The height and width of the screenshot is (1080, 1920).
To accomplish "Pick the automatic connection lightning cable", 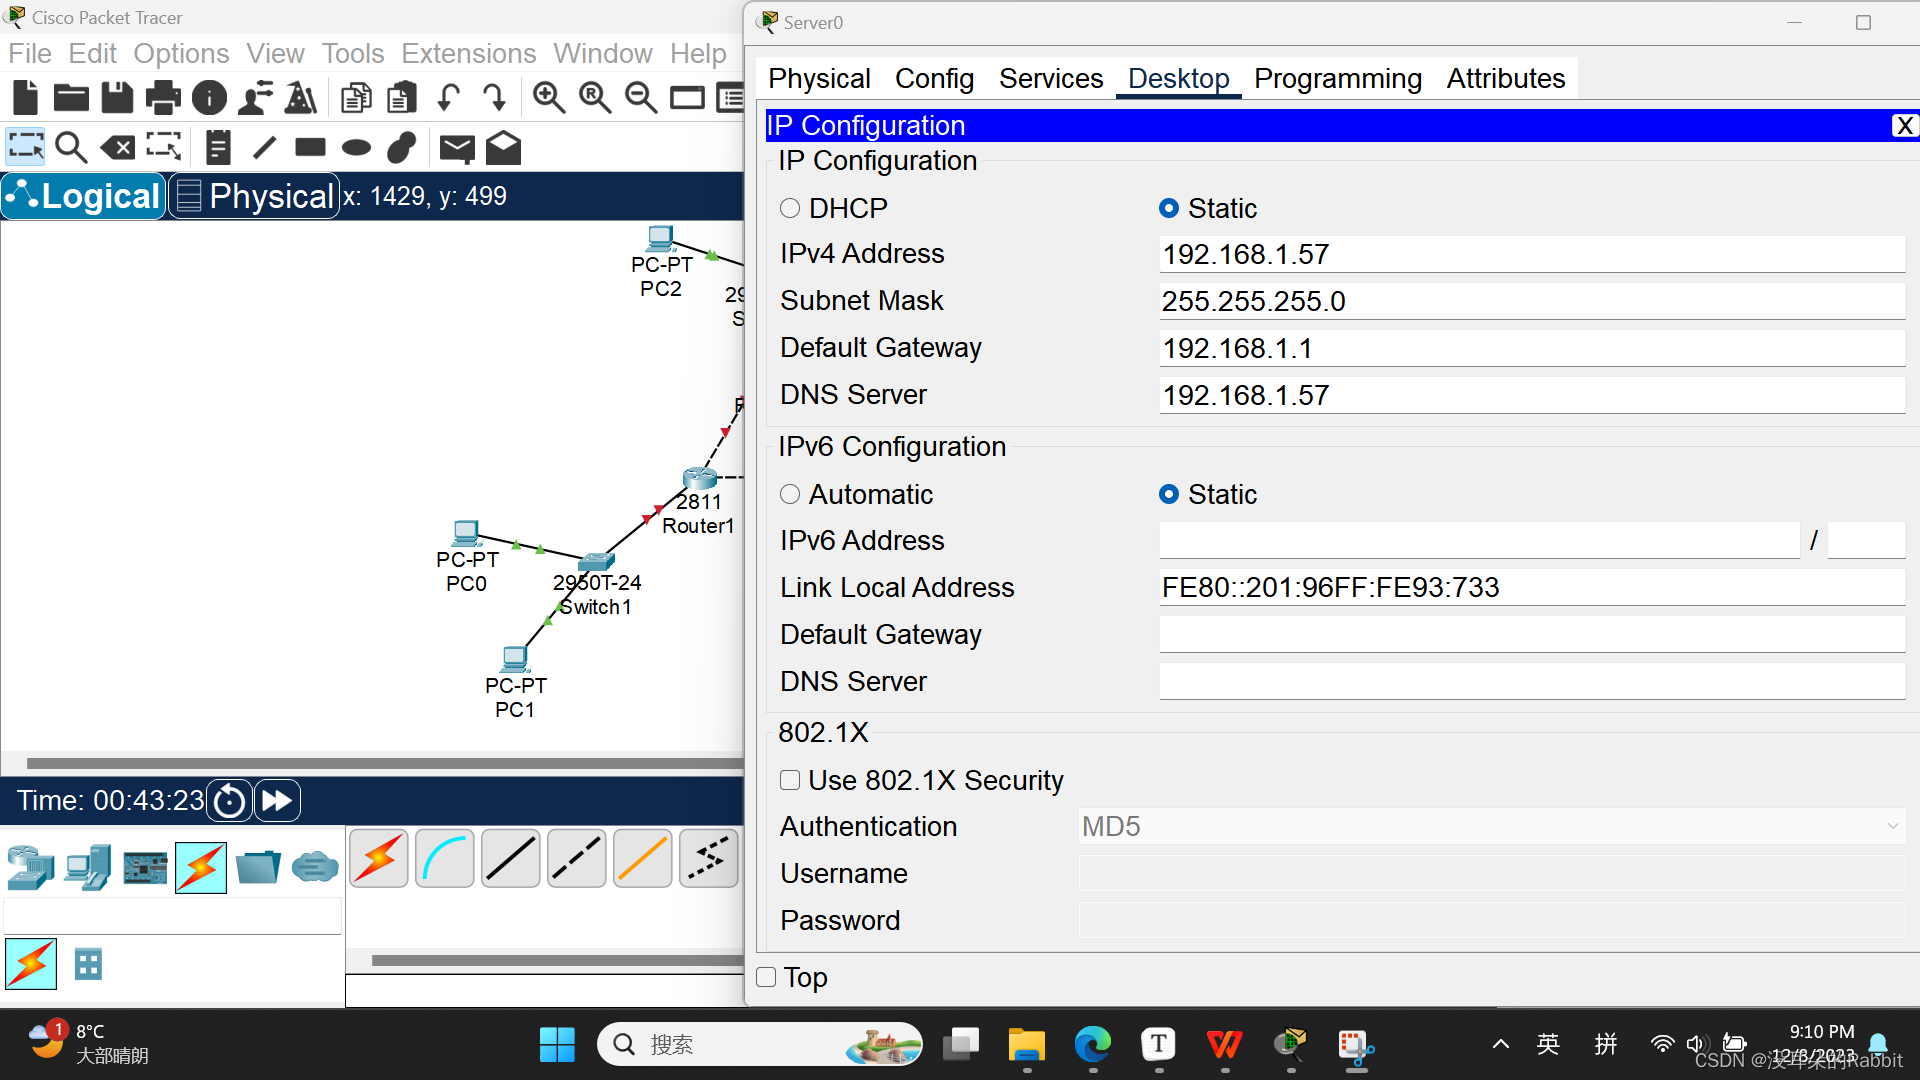I will tap(379, 858).
